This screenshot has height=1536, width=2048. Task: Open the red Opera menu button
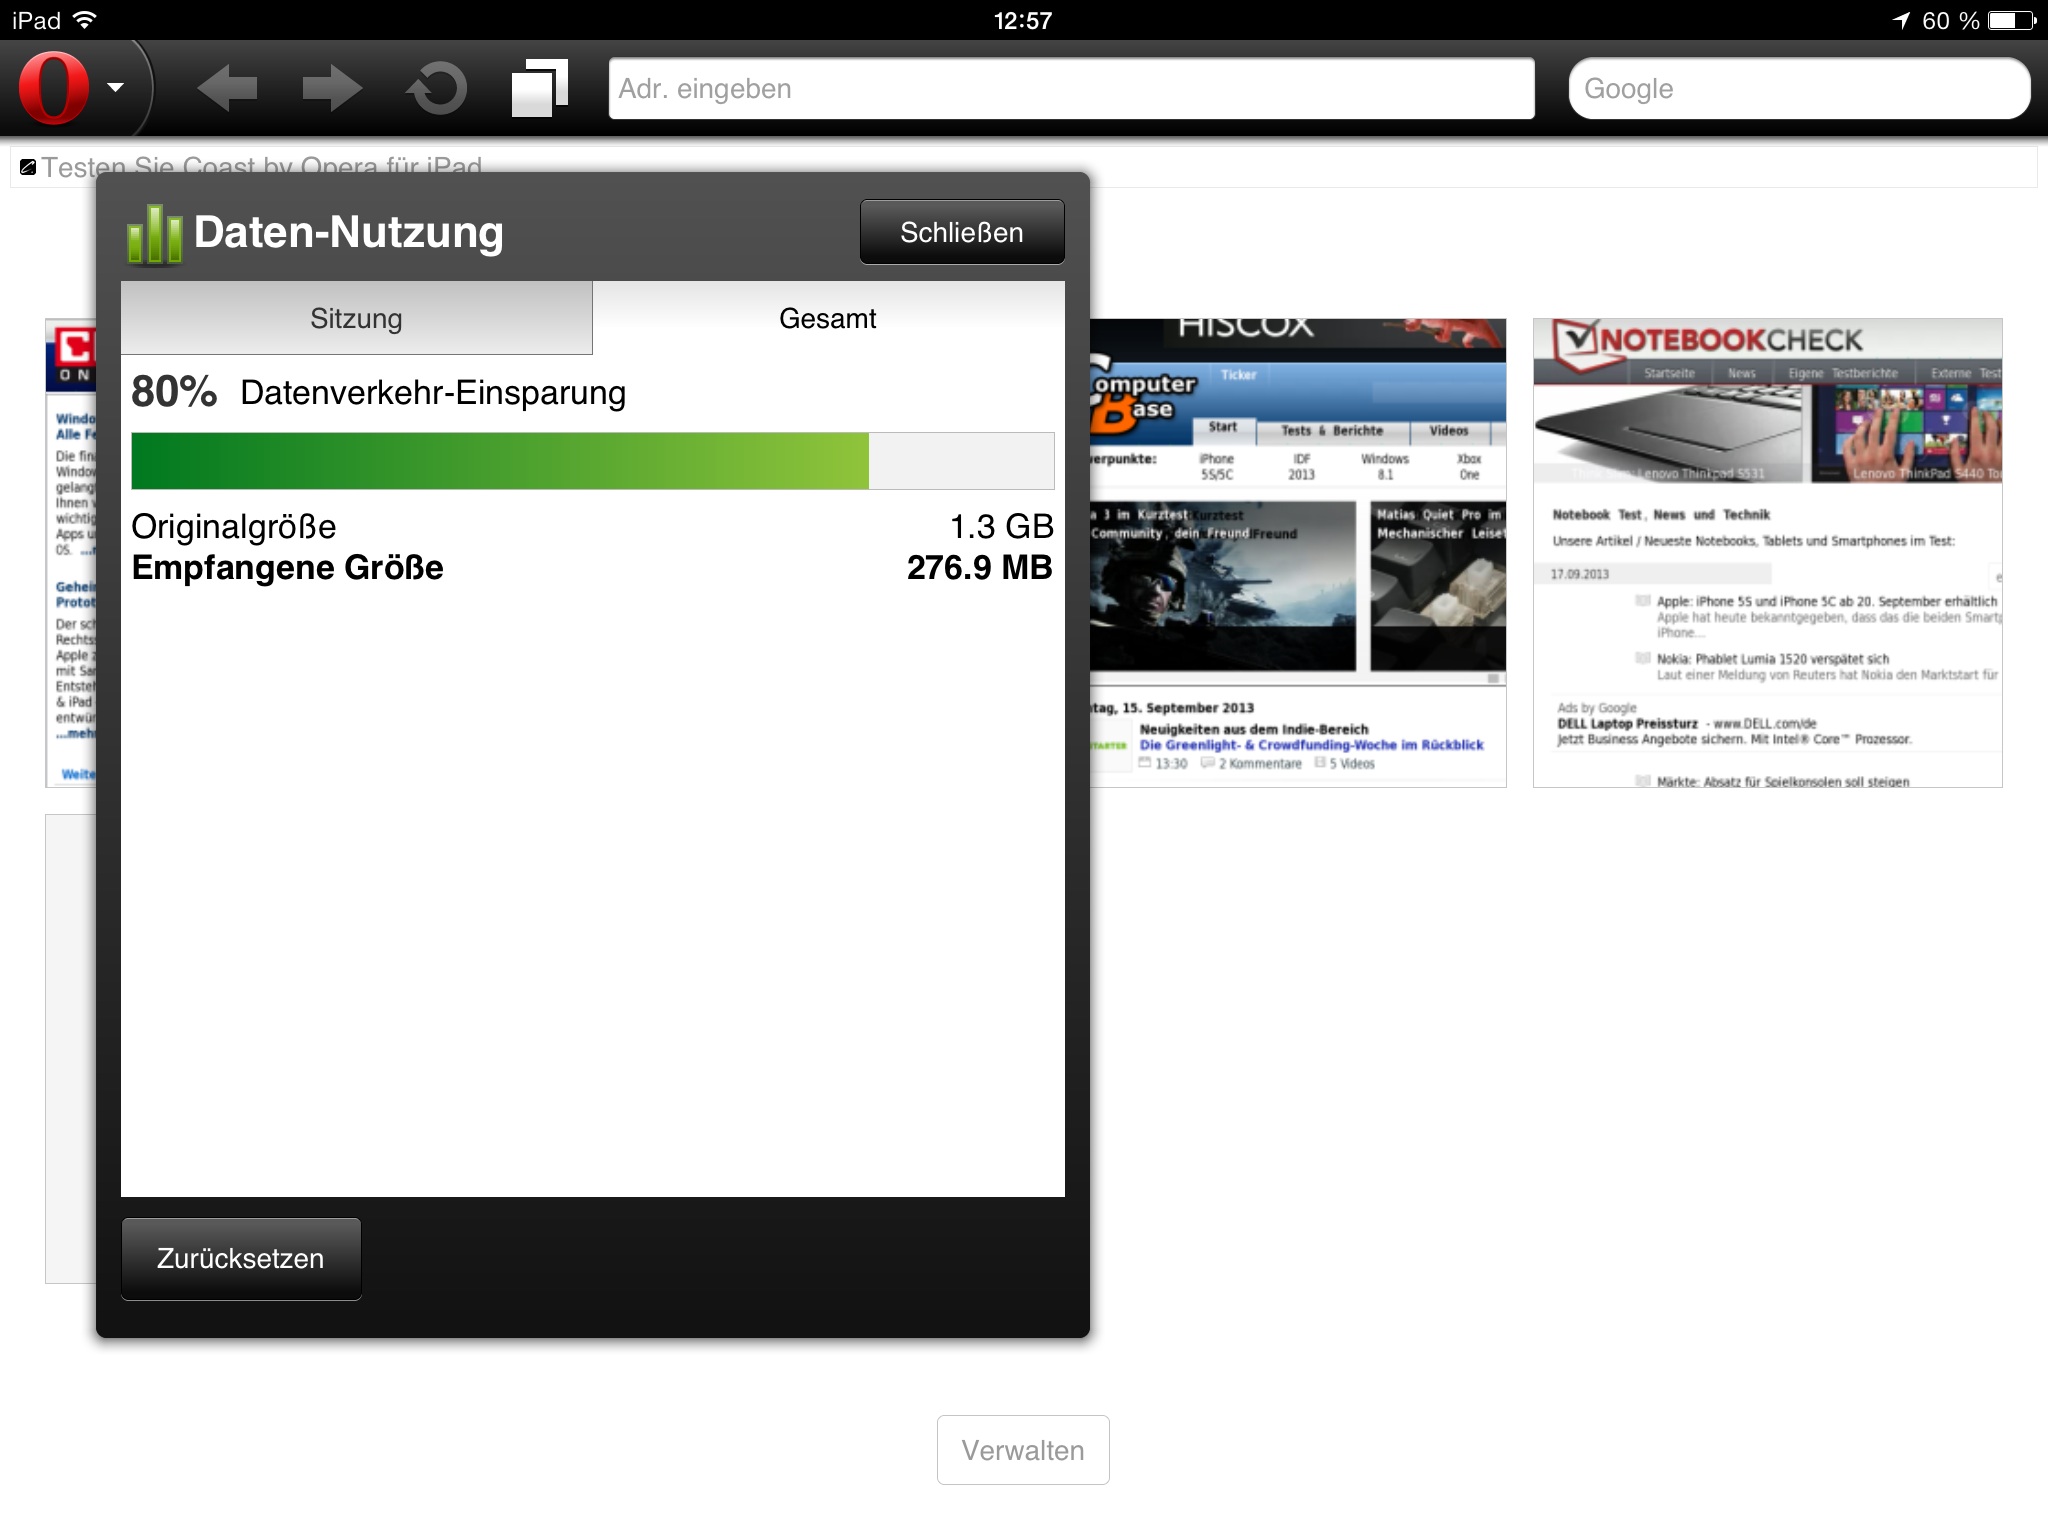(x=54, y=88)
